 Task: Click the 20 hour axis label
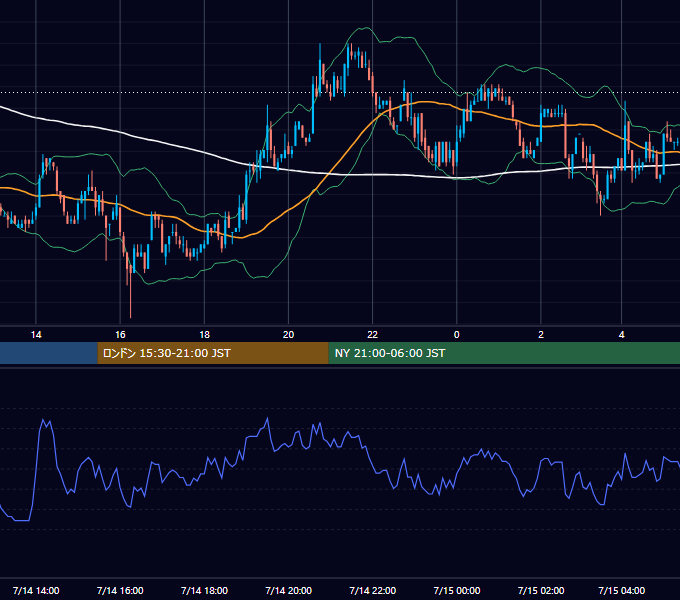click(x=288, y=335)
